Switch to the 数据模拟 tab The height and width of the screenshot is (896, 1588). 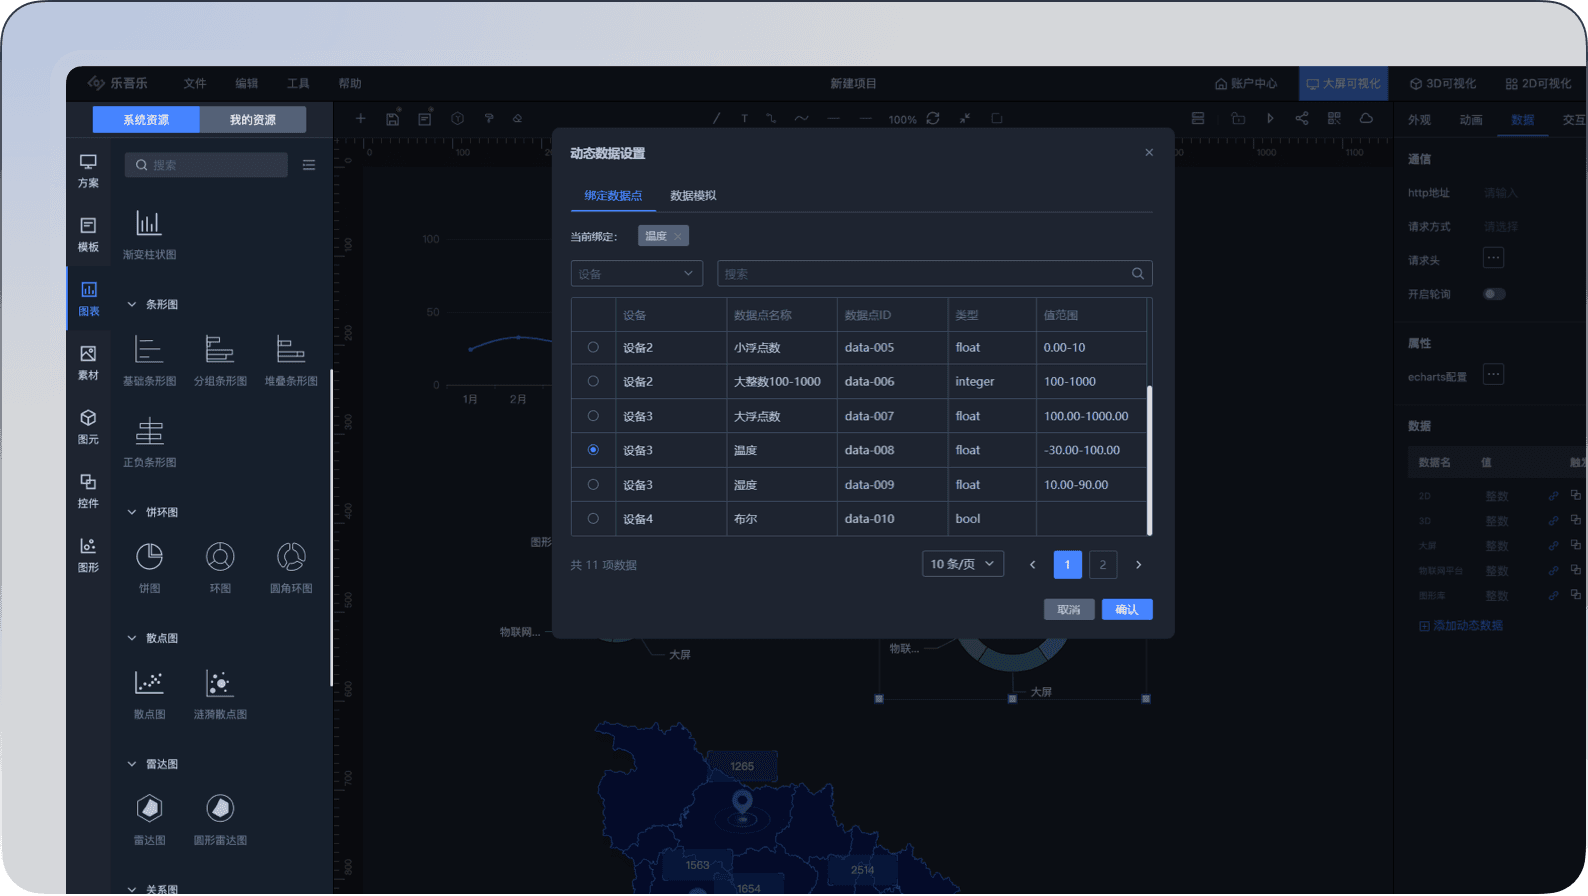[692, 196]
